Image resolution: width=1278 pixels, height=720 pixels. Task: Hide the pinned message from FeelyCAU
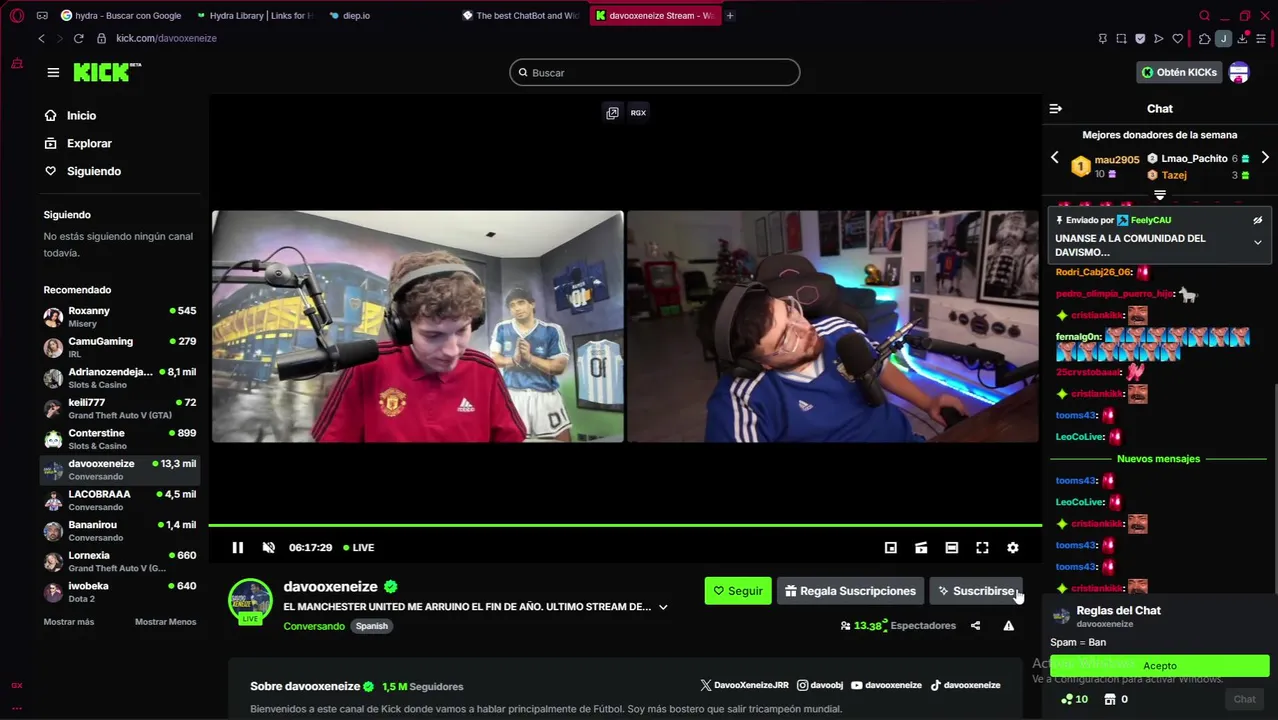pyautogui.click(x=1258, y=220)
